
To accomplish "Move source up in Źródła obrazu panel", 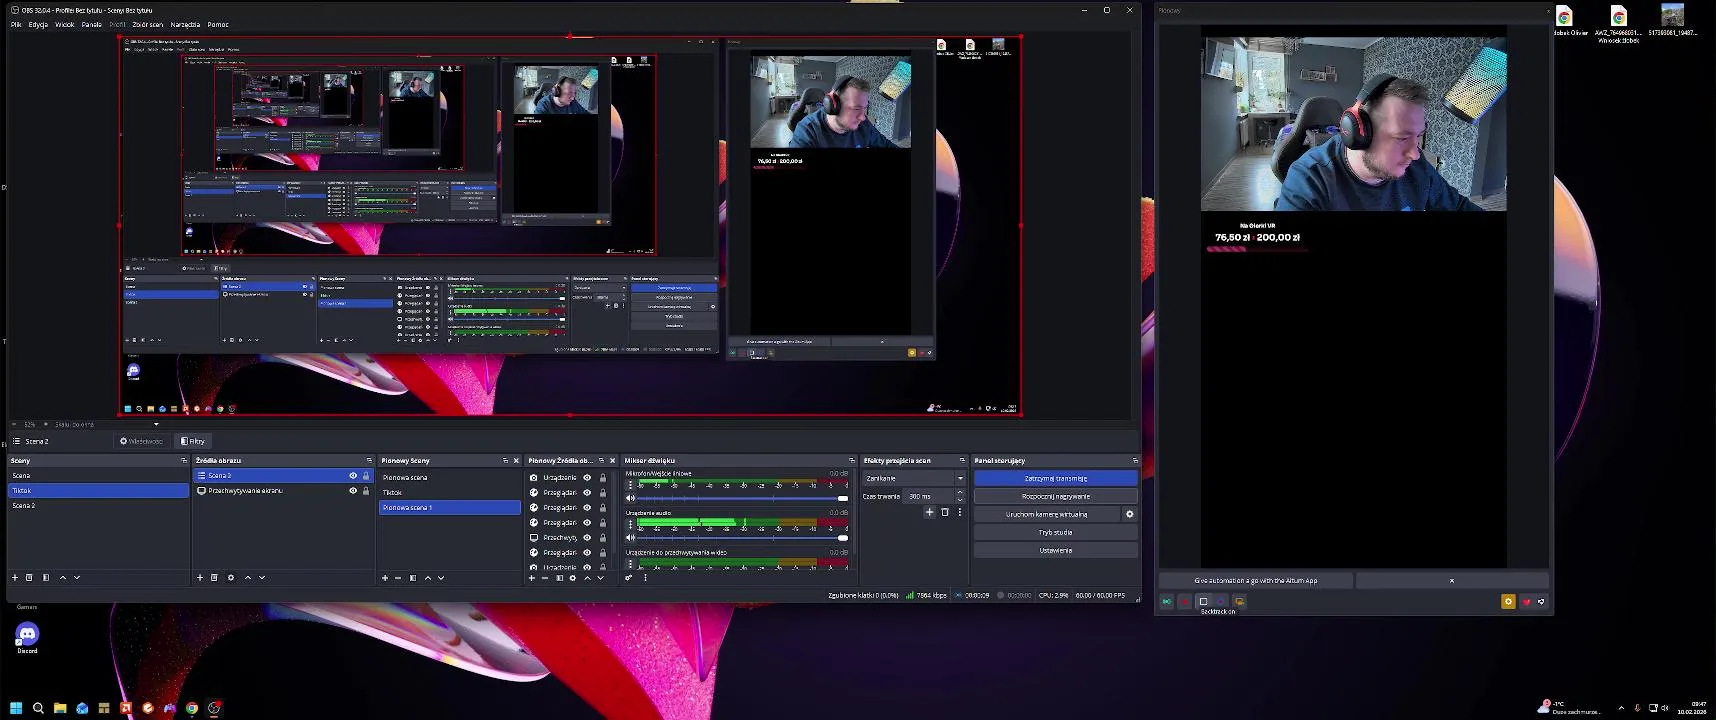I will click(248, 577).
